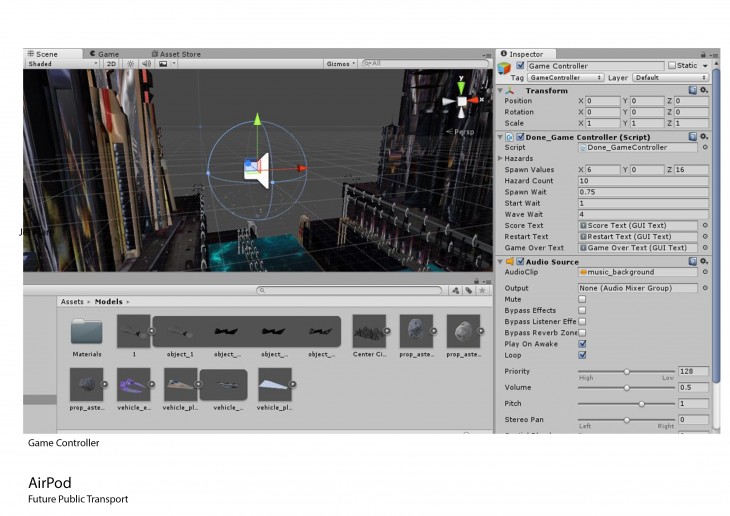
Task: Click object picker circle beside Score Text
Action: [x=705, y=225]
